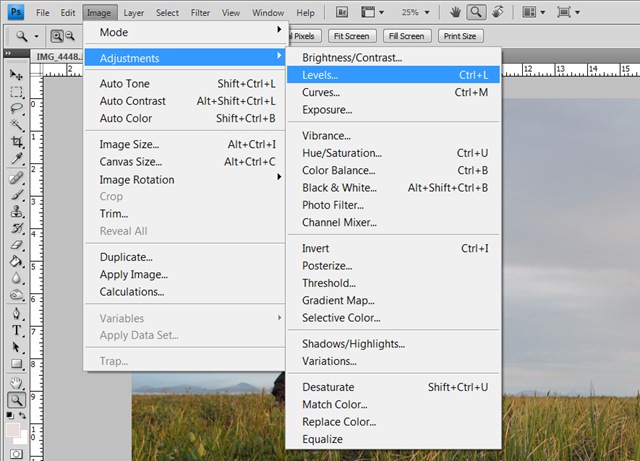
Task: Choose Brightness/Contrast adjustment
Action: tap(393, 58)
